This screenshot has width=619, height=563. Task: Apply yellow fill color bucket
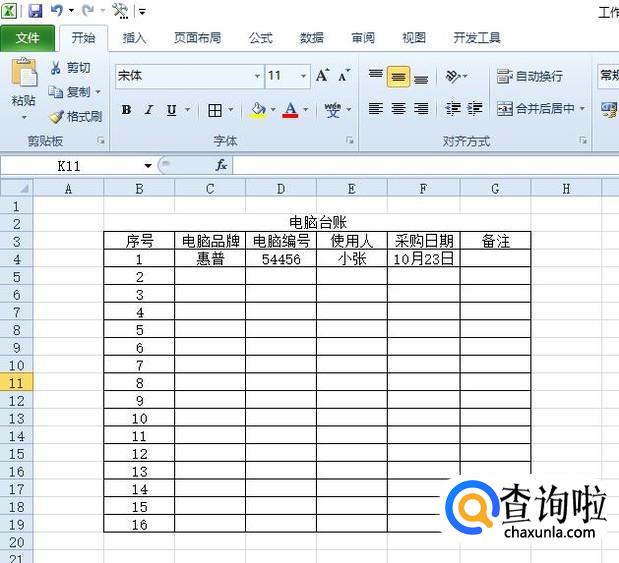point(258,110)
